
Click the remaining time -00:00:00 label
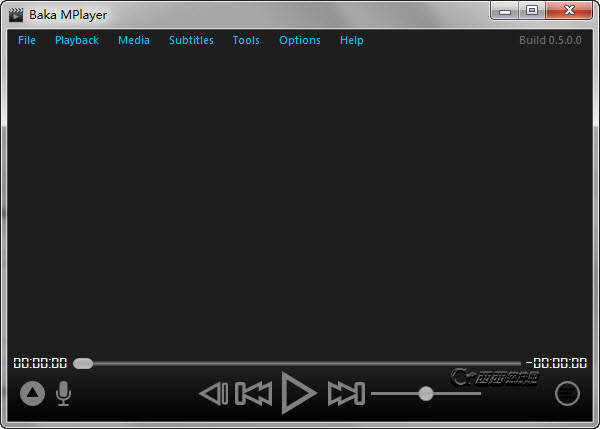pos(556,363)
